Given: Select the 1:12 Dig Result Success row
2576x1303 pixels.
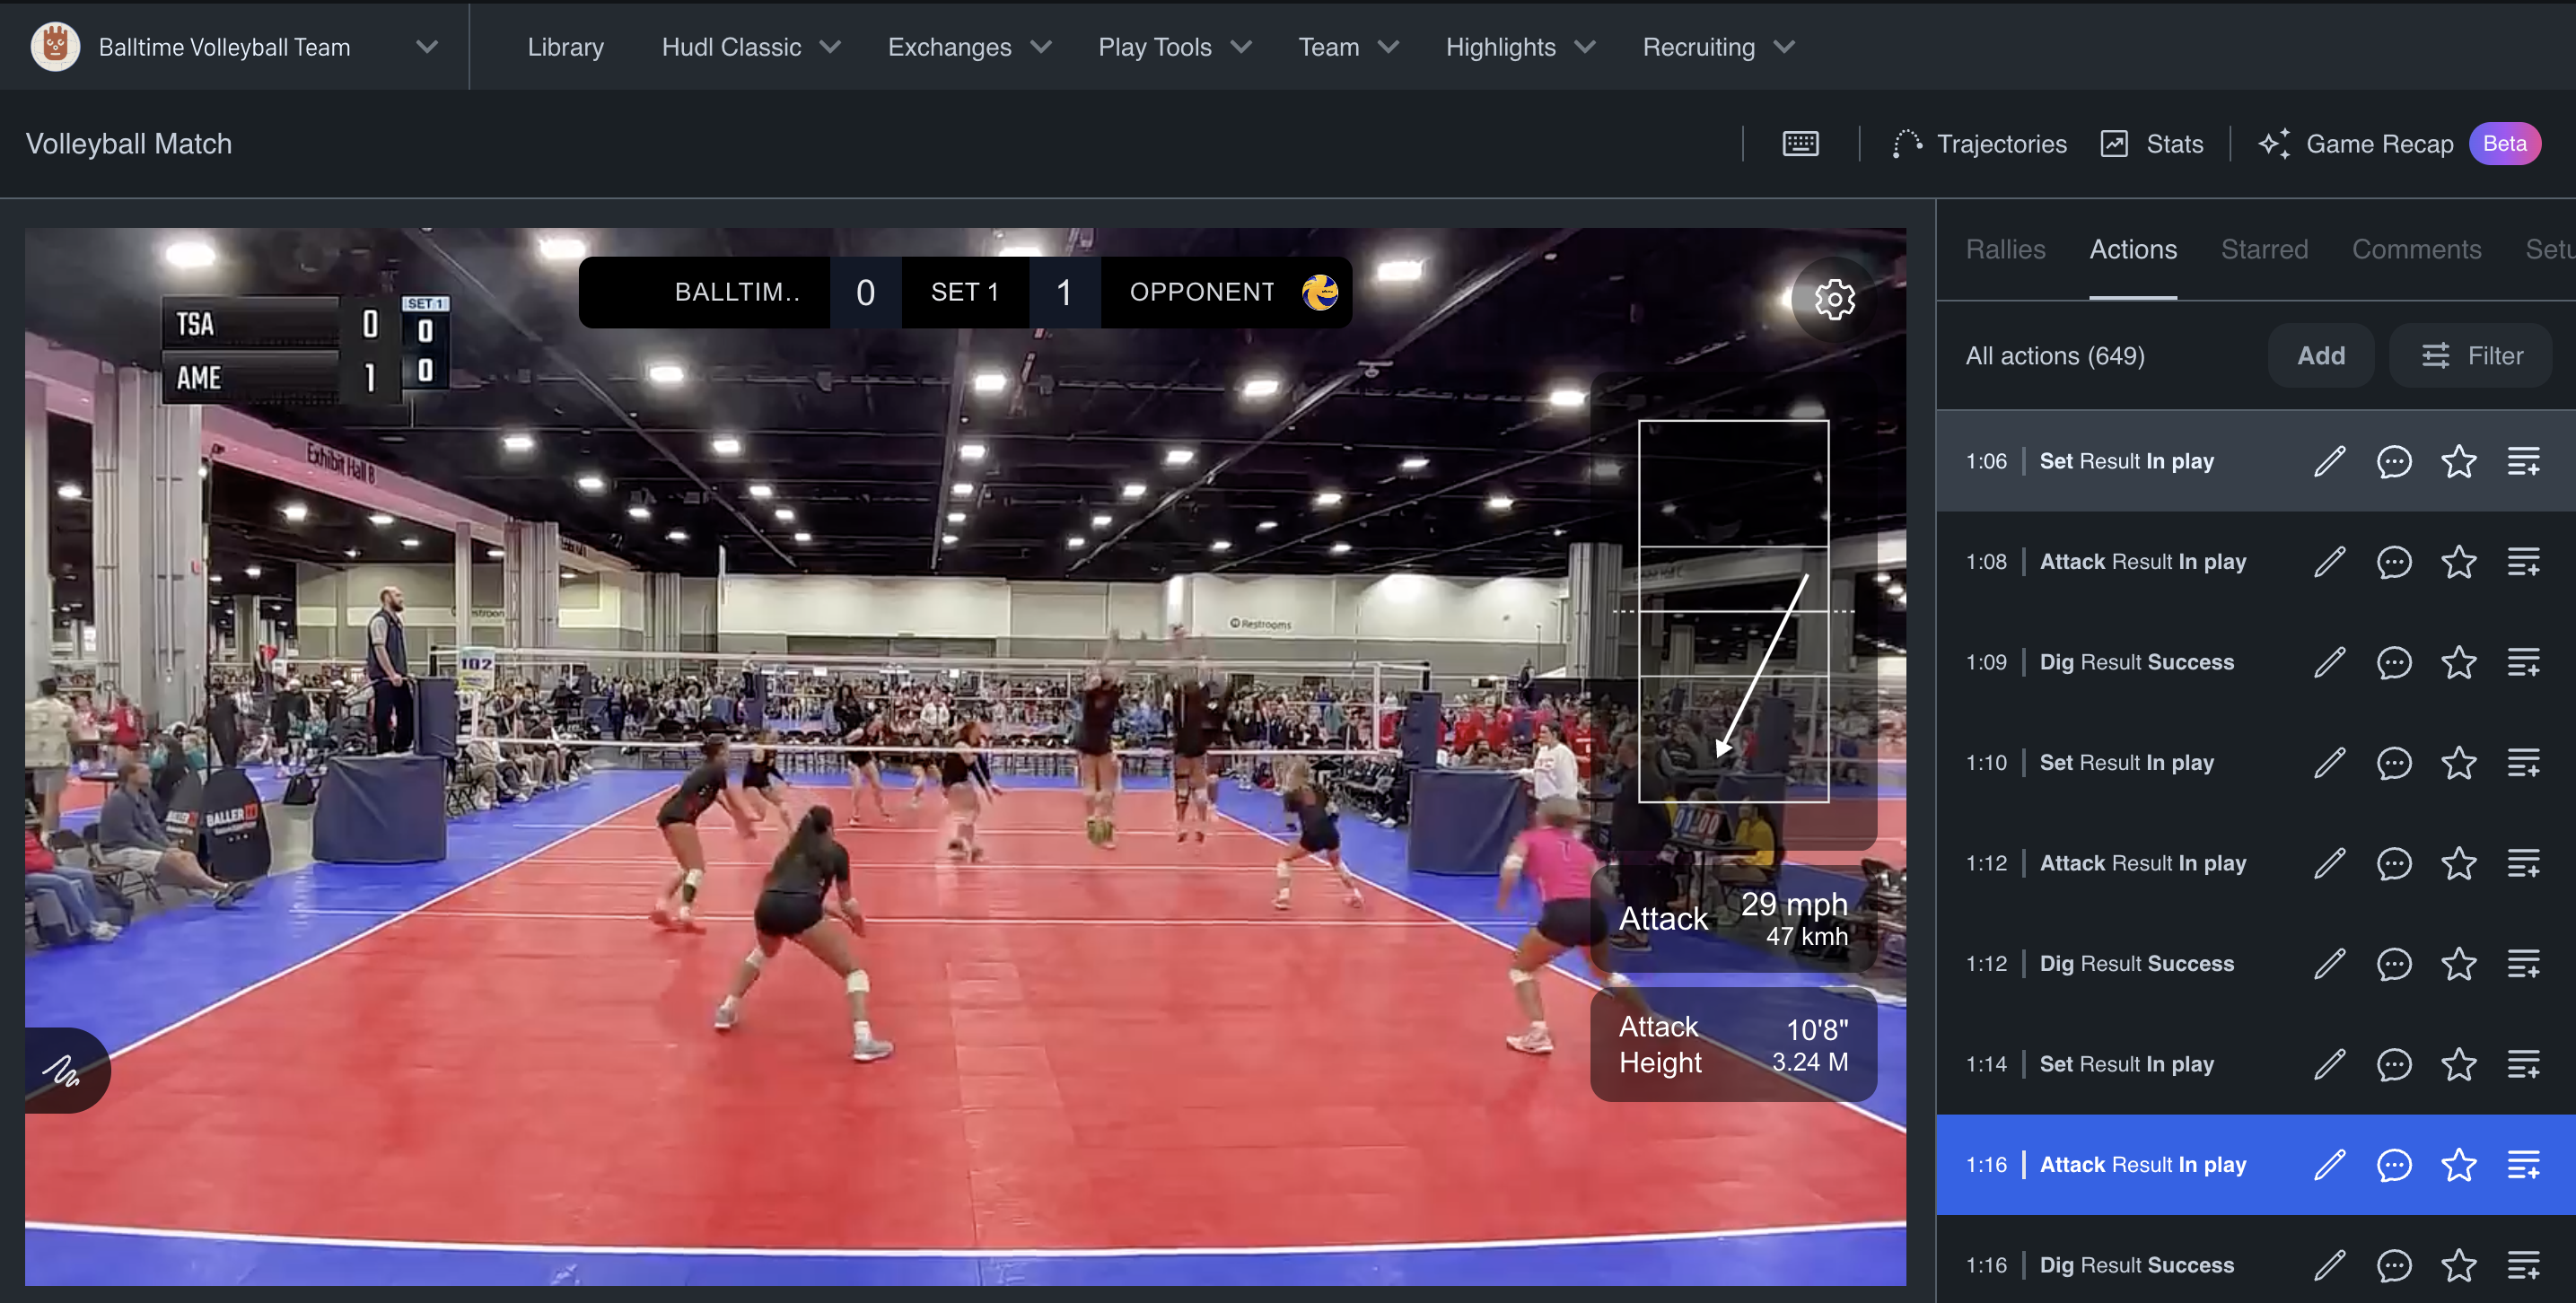Looking at the screenshot, I should point(2136,964).
